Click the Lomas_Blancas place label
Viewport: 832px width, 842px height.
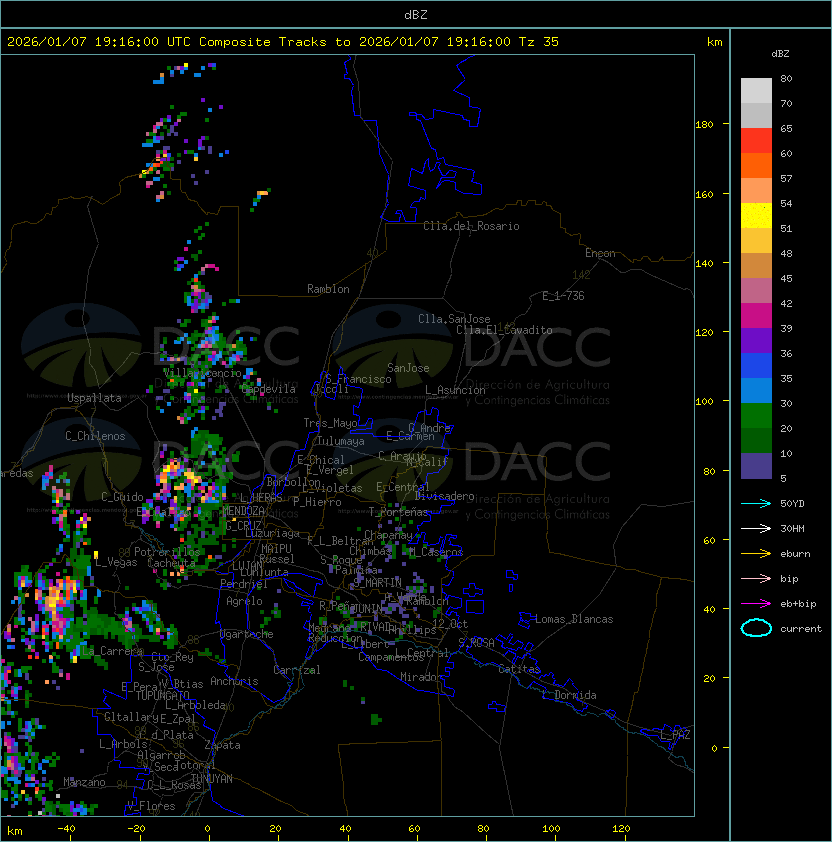click(573, 619)
